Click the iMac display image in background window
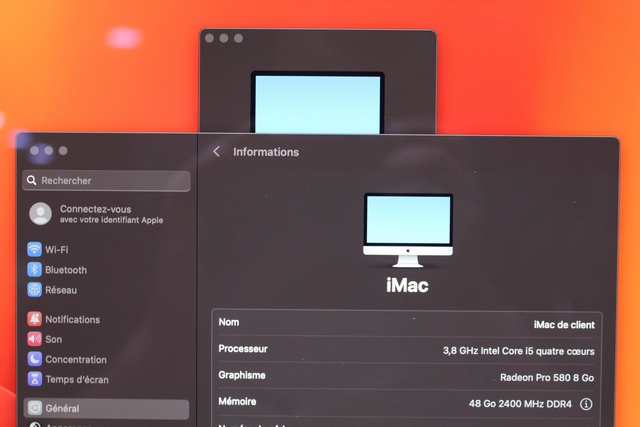Screen dimensions: 640x427 pyautogui.click(x=318, y=102)
